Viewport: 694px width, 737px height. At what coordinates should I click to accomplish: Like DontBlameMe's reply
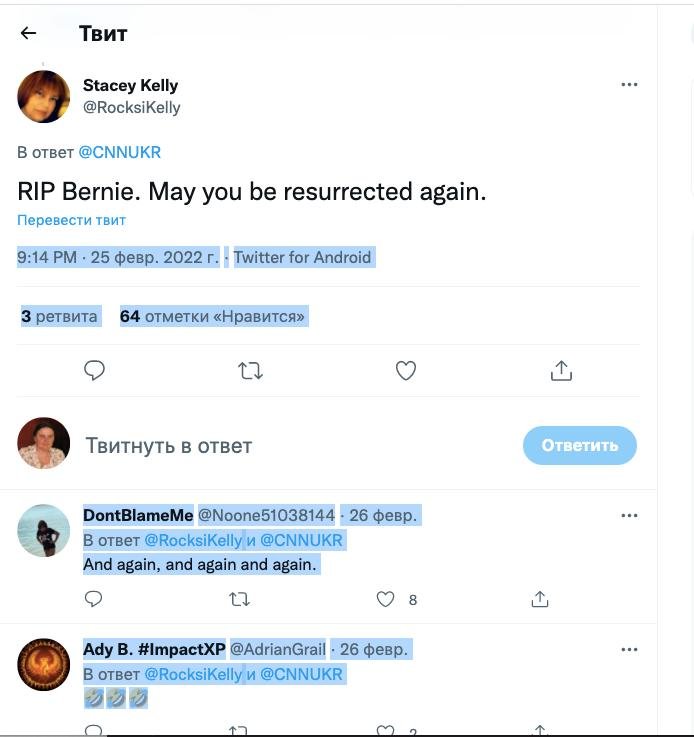click(x=386, y=599)
